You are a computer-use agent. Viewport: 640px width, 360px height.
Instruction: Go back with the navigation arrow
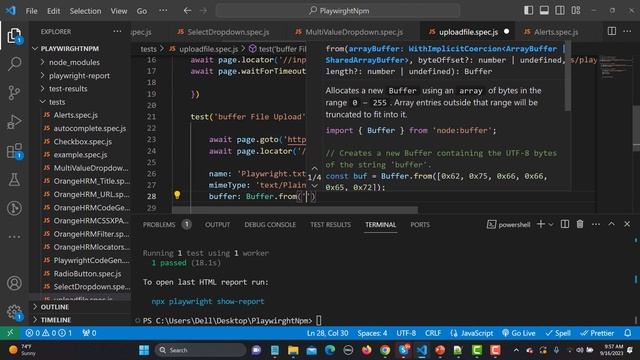tap(187, 11)
